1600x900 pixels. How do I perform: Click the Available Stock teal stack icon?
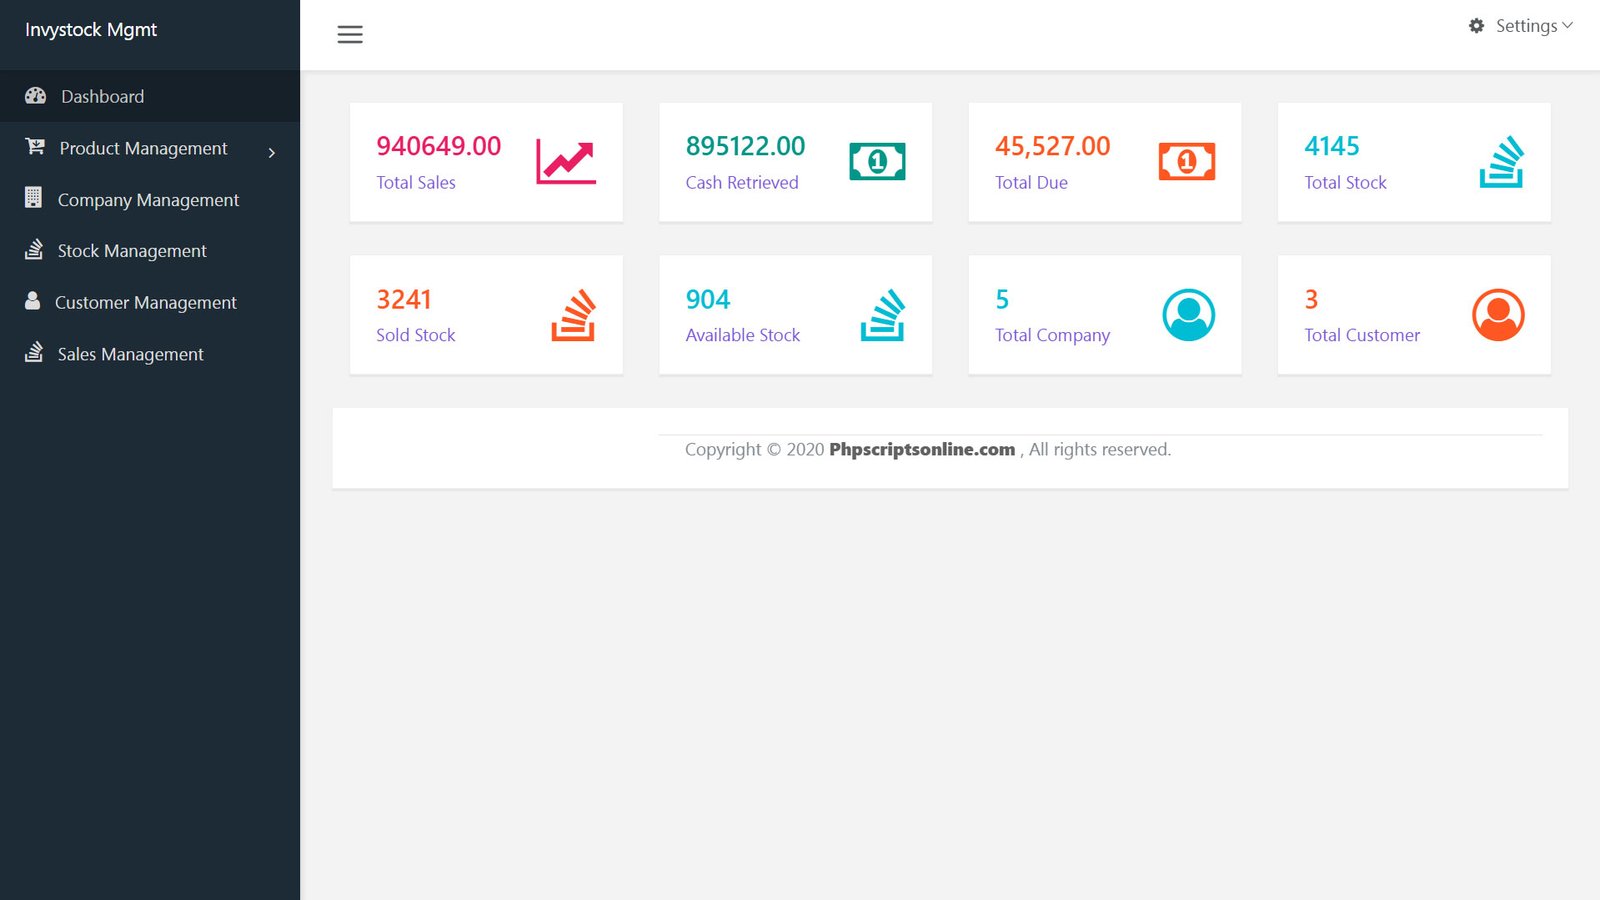tap(882, 315)
